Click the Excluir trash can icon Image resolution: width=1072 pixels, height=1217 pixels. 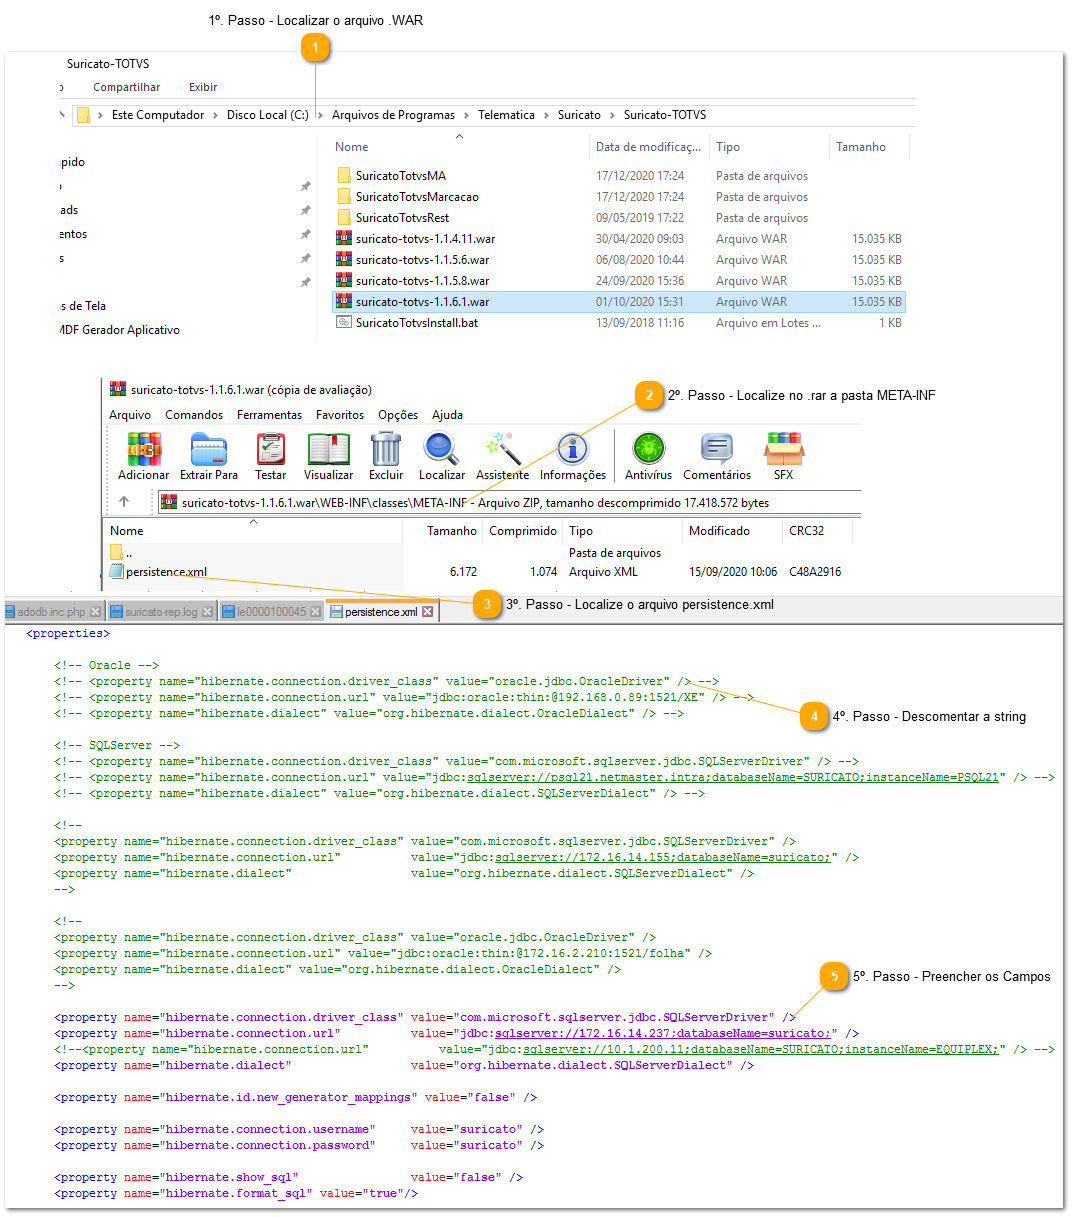pyautogui.click(x=386, y=450)
